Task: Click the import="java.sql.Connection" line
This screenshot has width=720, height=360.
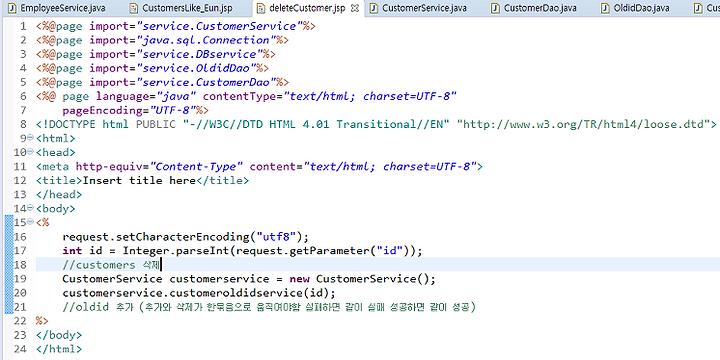Action: pyautogui.click(x=163, y=40)
